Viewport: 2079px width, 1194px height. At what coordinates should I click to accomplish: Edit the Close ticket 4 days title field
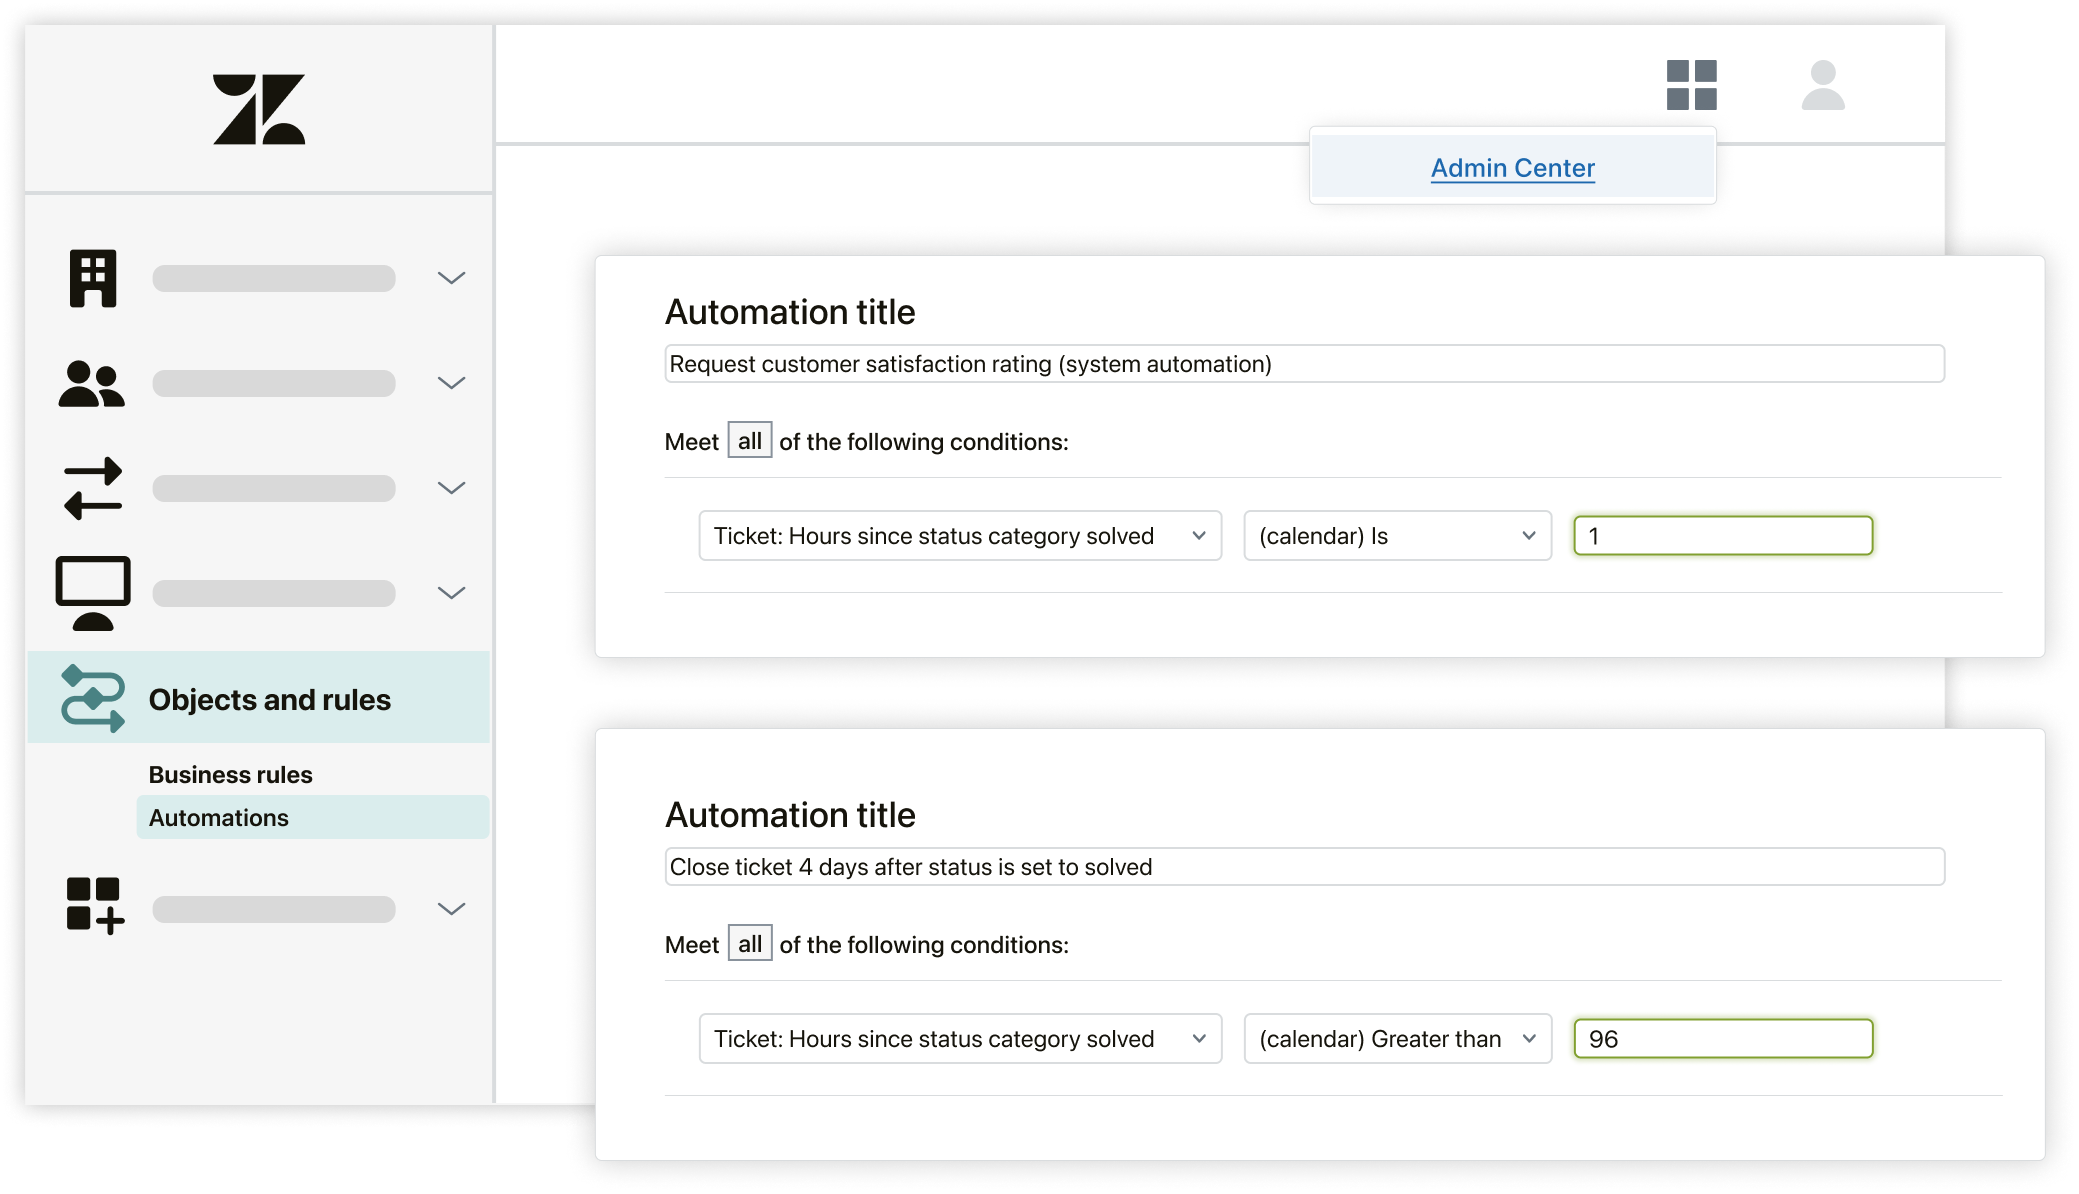click(x=1304, y=867)
